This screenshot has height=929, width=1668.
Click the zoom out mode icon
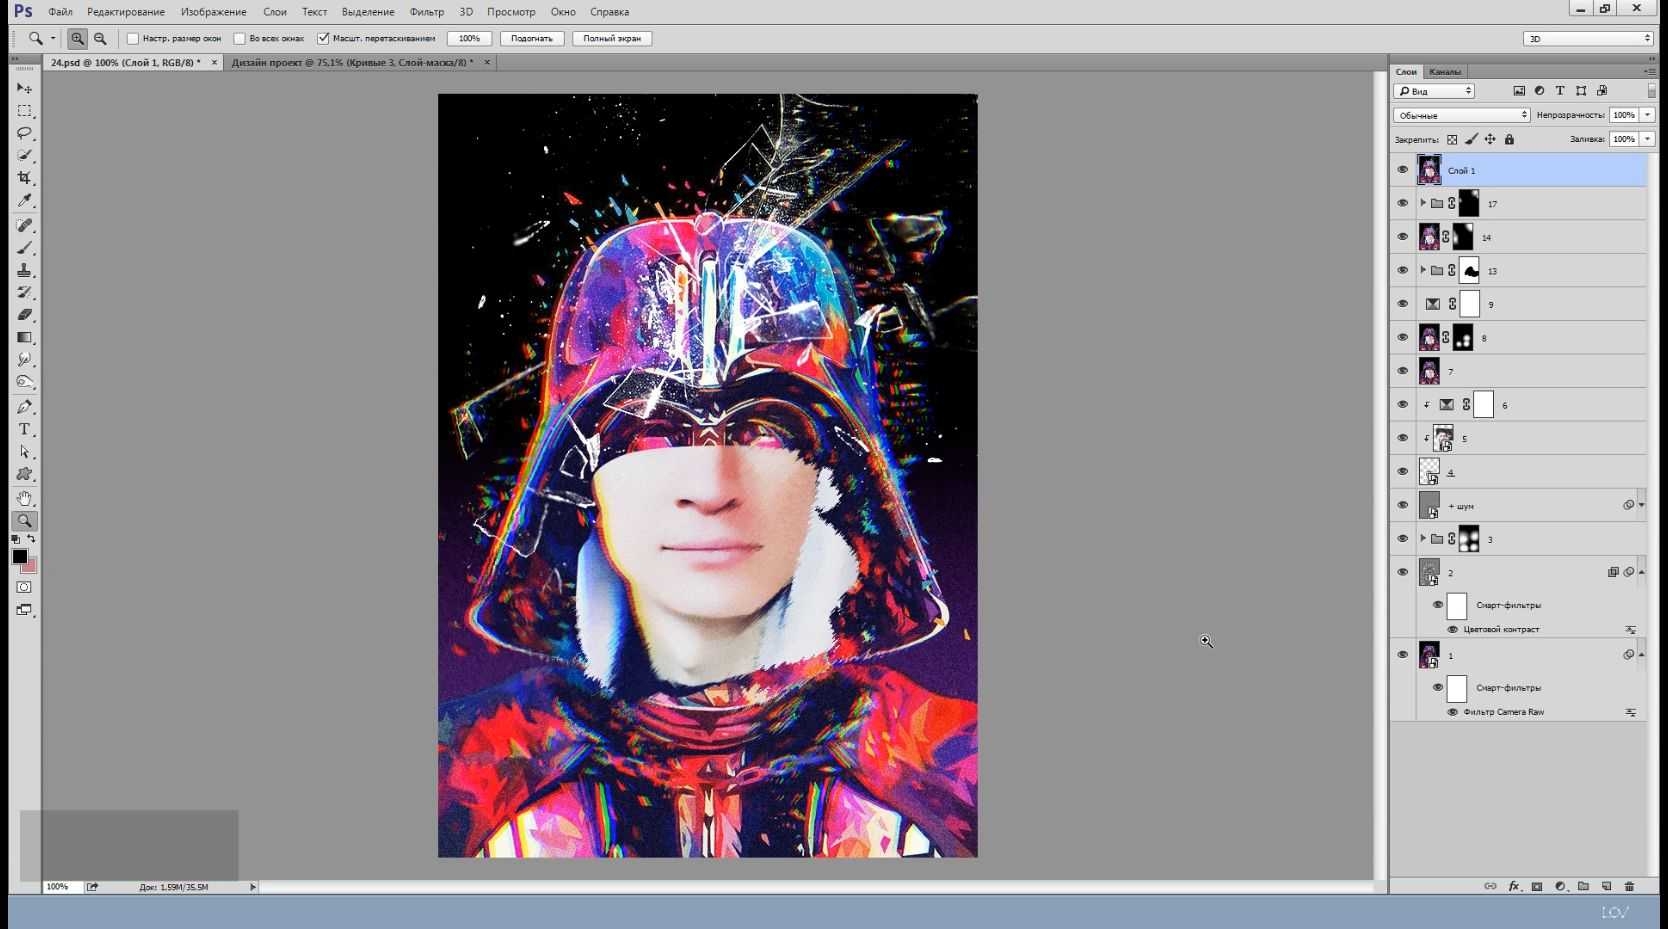click(x=100, y=39)
